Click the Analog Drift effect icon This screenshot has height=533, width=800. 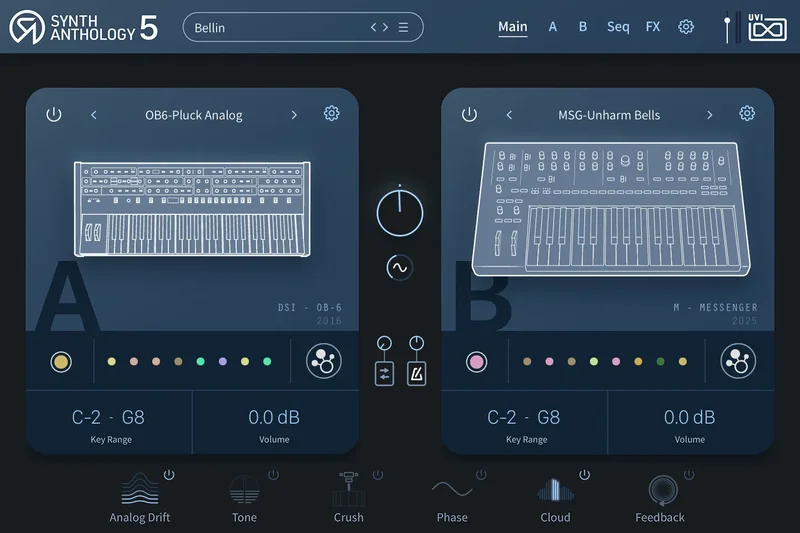140,489
